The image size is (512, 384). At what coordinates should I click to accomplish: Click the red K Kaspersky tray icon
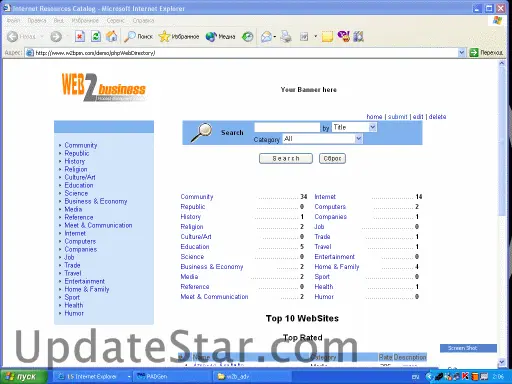tap(465, 376)
